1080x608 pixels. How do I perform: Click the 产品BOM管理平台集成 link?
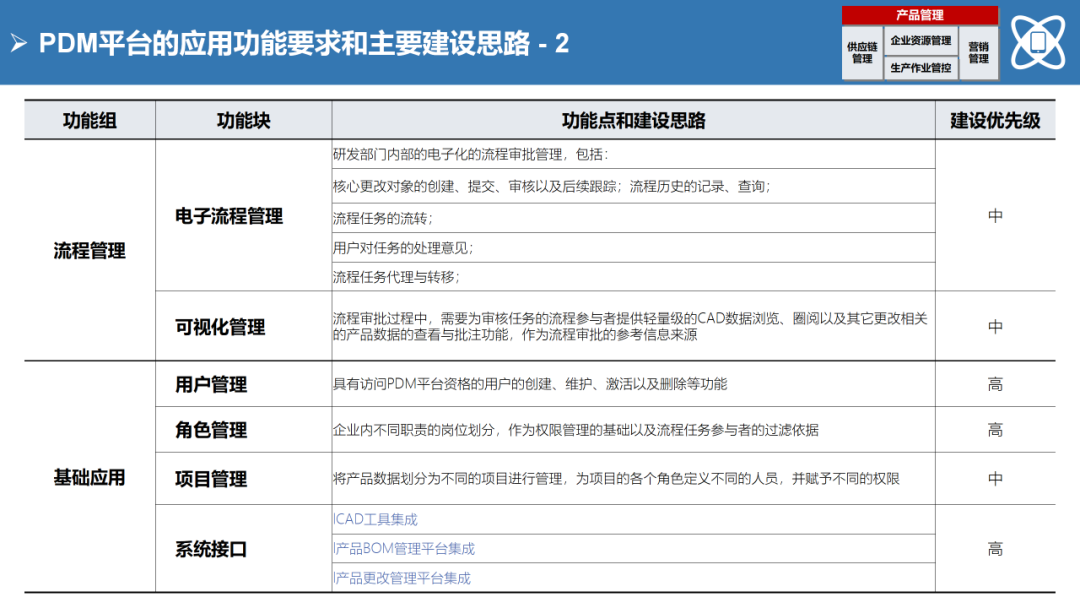404,548
